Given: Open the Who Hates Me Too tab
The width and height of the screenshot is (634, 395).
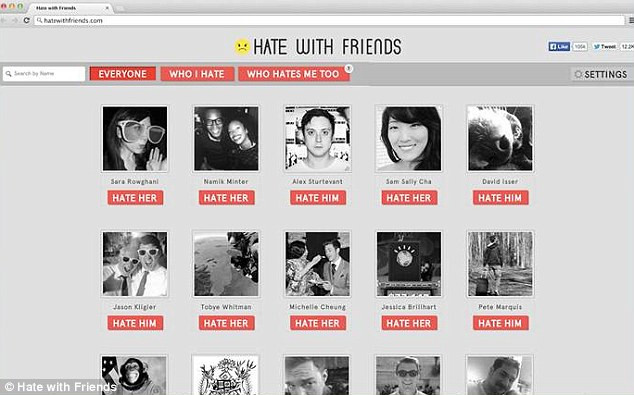Looking at the screenshot, I should coord(294,74).
